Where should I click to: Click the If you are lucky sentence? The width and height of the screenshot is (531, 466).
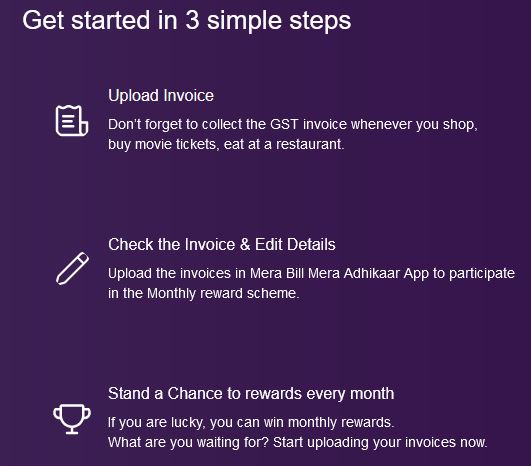point(251,423)
